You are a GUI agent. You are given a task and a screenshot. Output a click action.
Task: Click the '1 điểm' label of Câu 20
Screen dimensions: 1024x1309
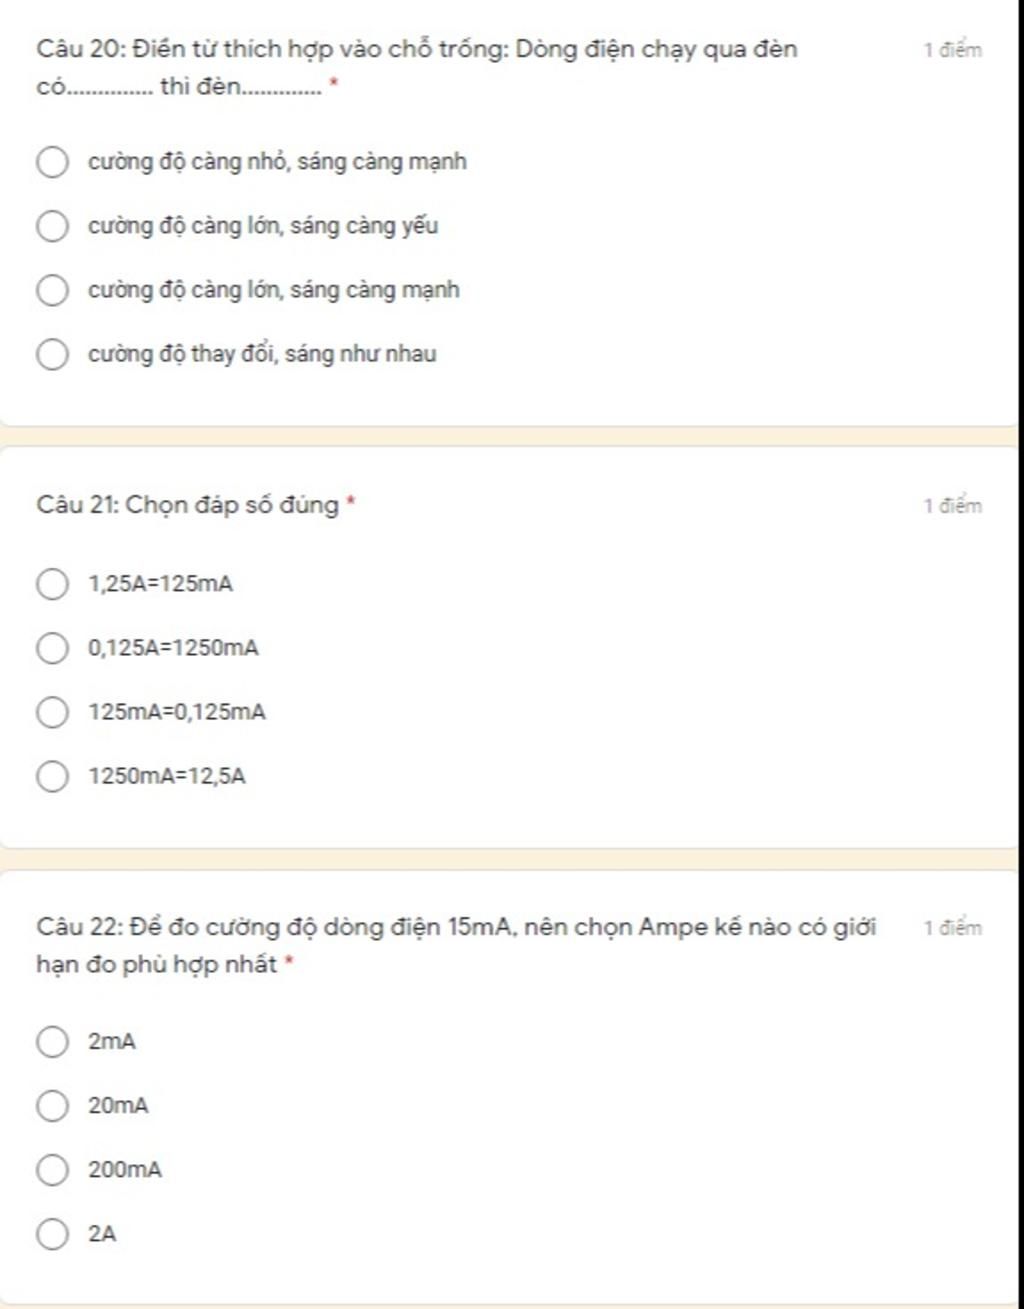click(x=953, y=50)
